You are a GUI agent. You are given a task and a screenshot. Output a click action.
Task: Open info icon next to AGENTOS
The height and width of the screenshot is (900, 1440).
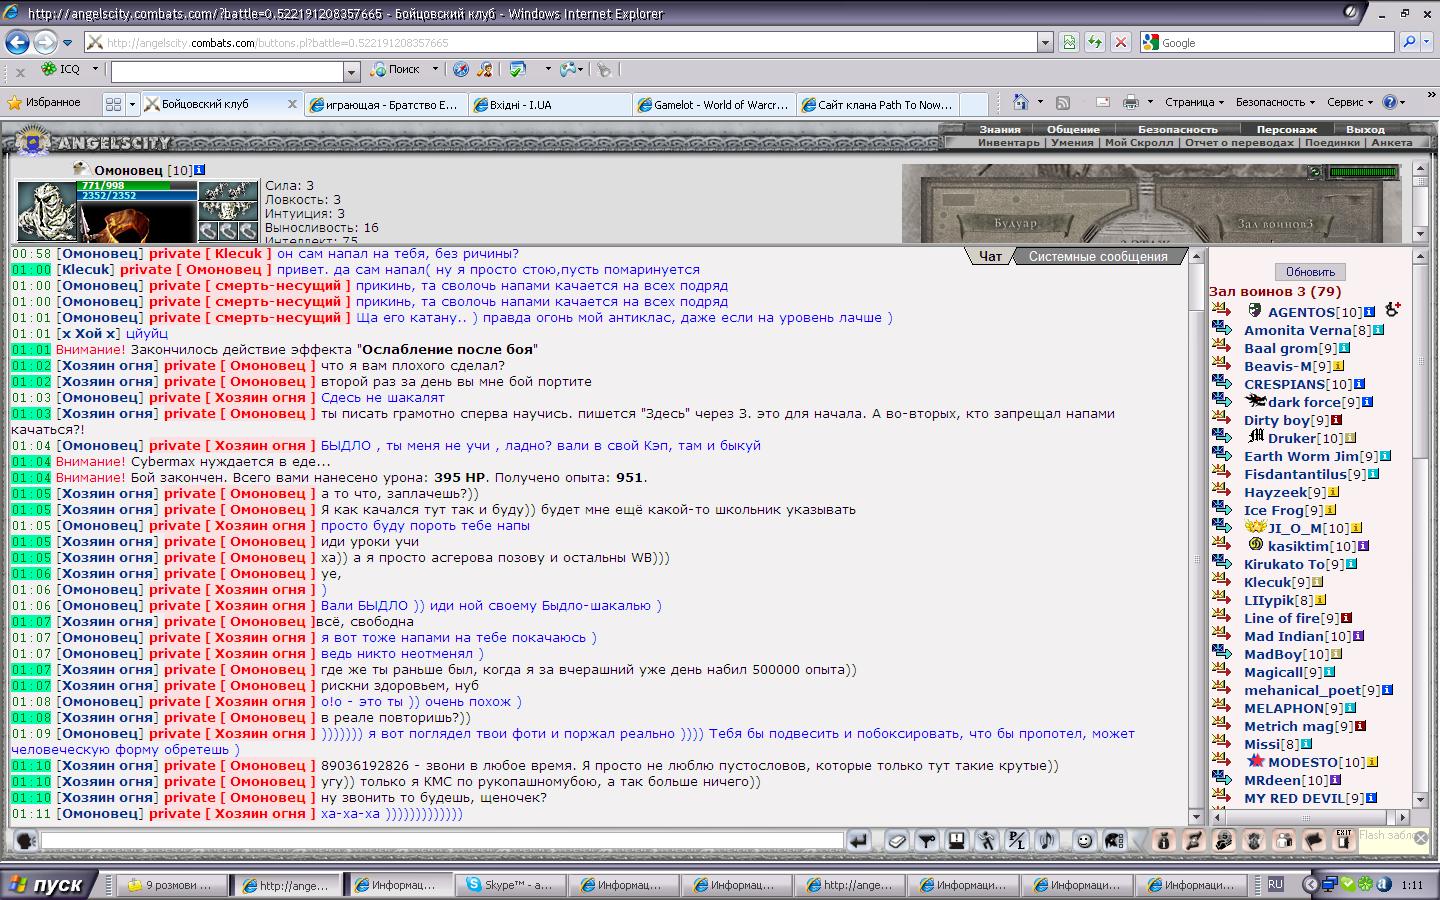click(x=1369, y=312)
